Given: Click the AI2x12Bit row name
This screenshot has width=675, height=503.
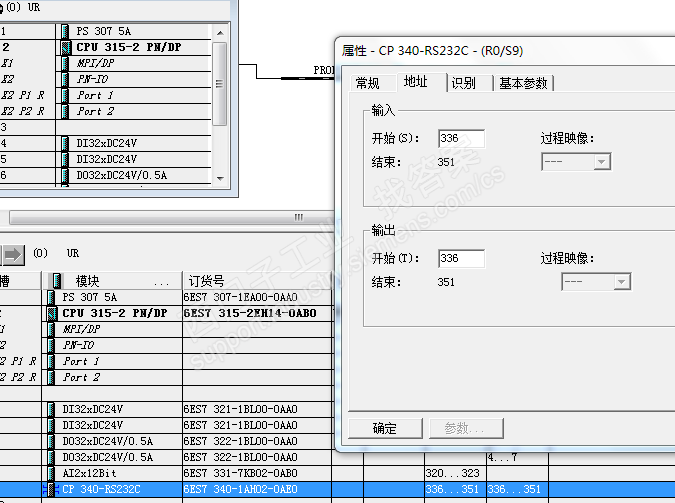Looking at the screenshot, I should (x=89, y=473).
